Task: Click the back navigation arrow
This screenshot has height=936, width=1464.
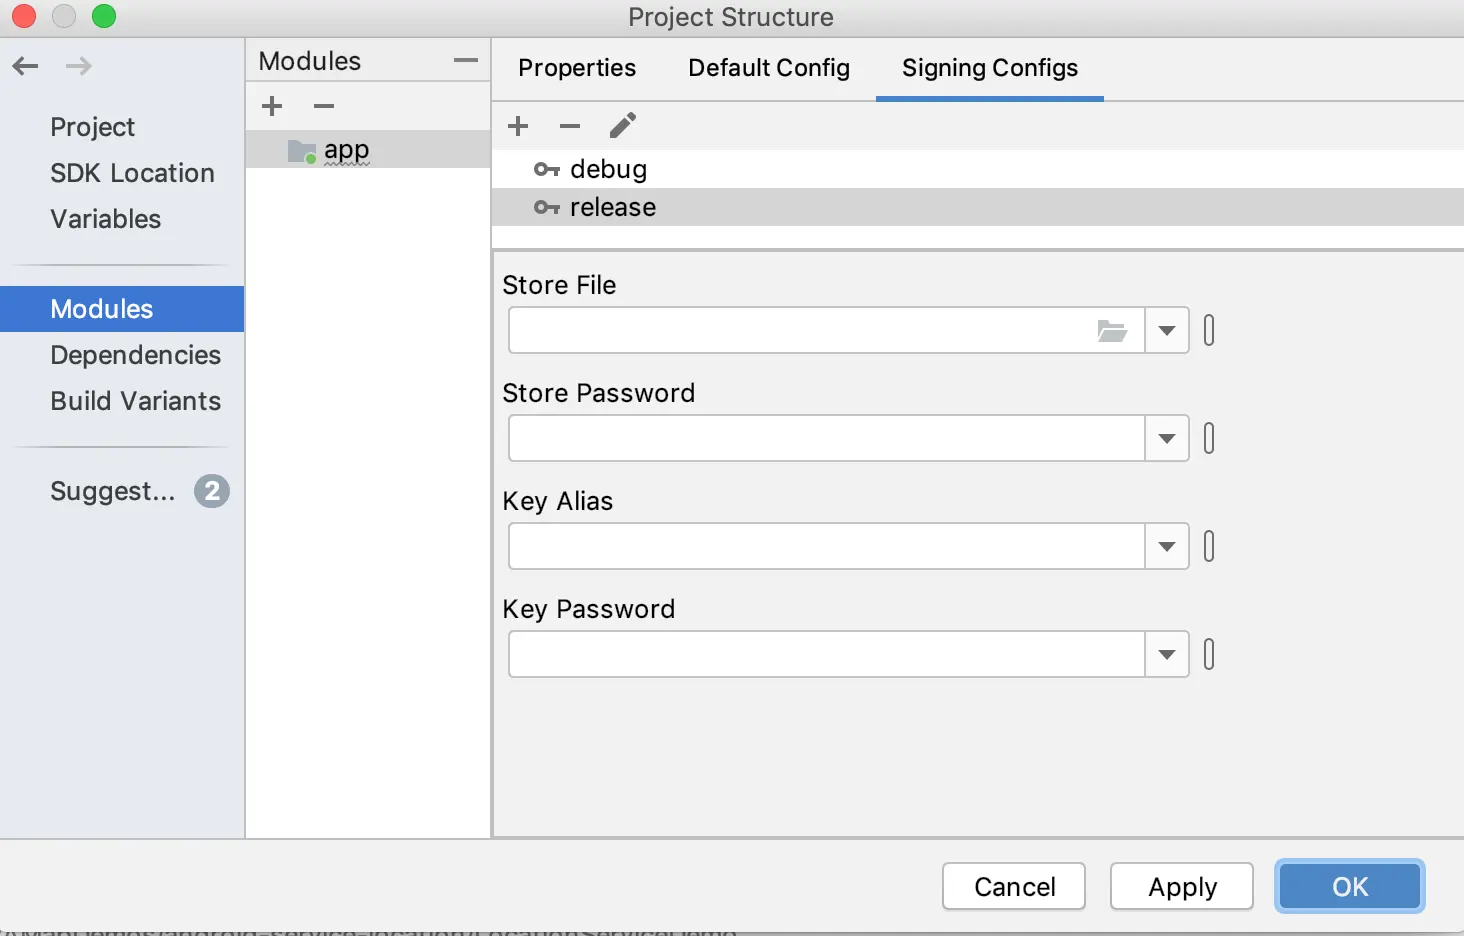Action: [26, 66]
